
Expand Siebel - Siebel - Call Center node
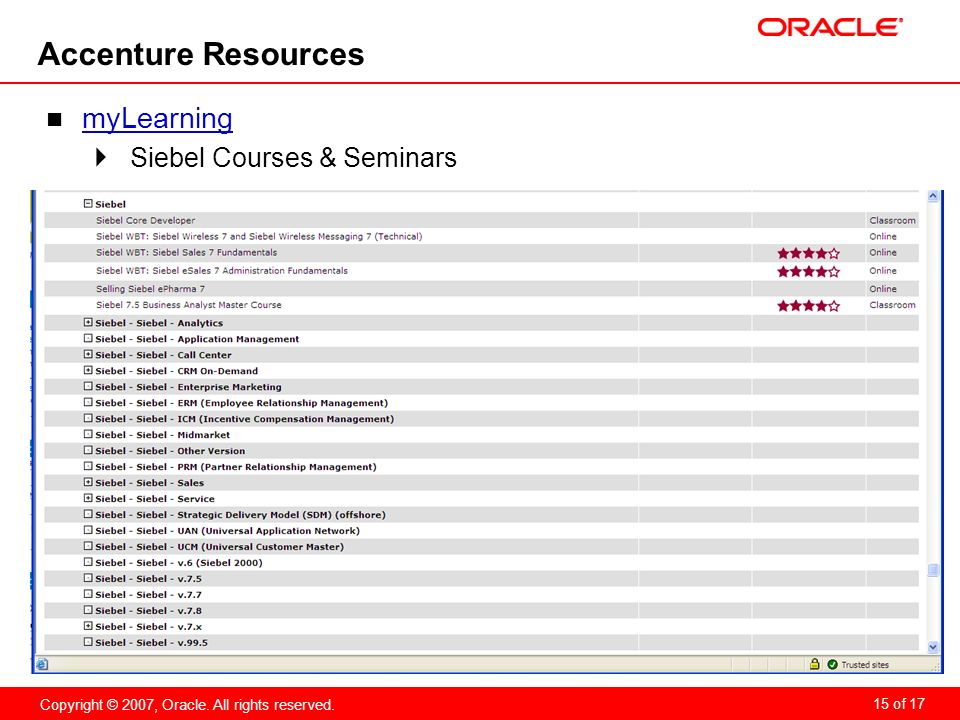click(x=88, y=354)
